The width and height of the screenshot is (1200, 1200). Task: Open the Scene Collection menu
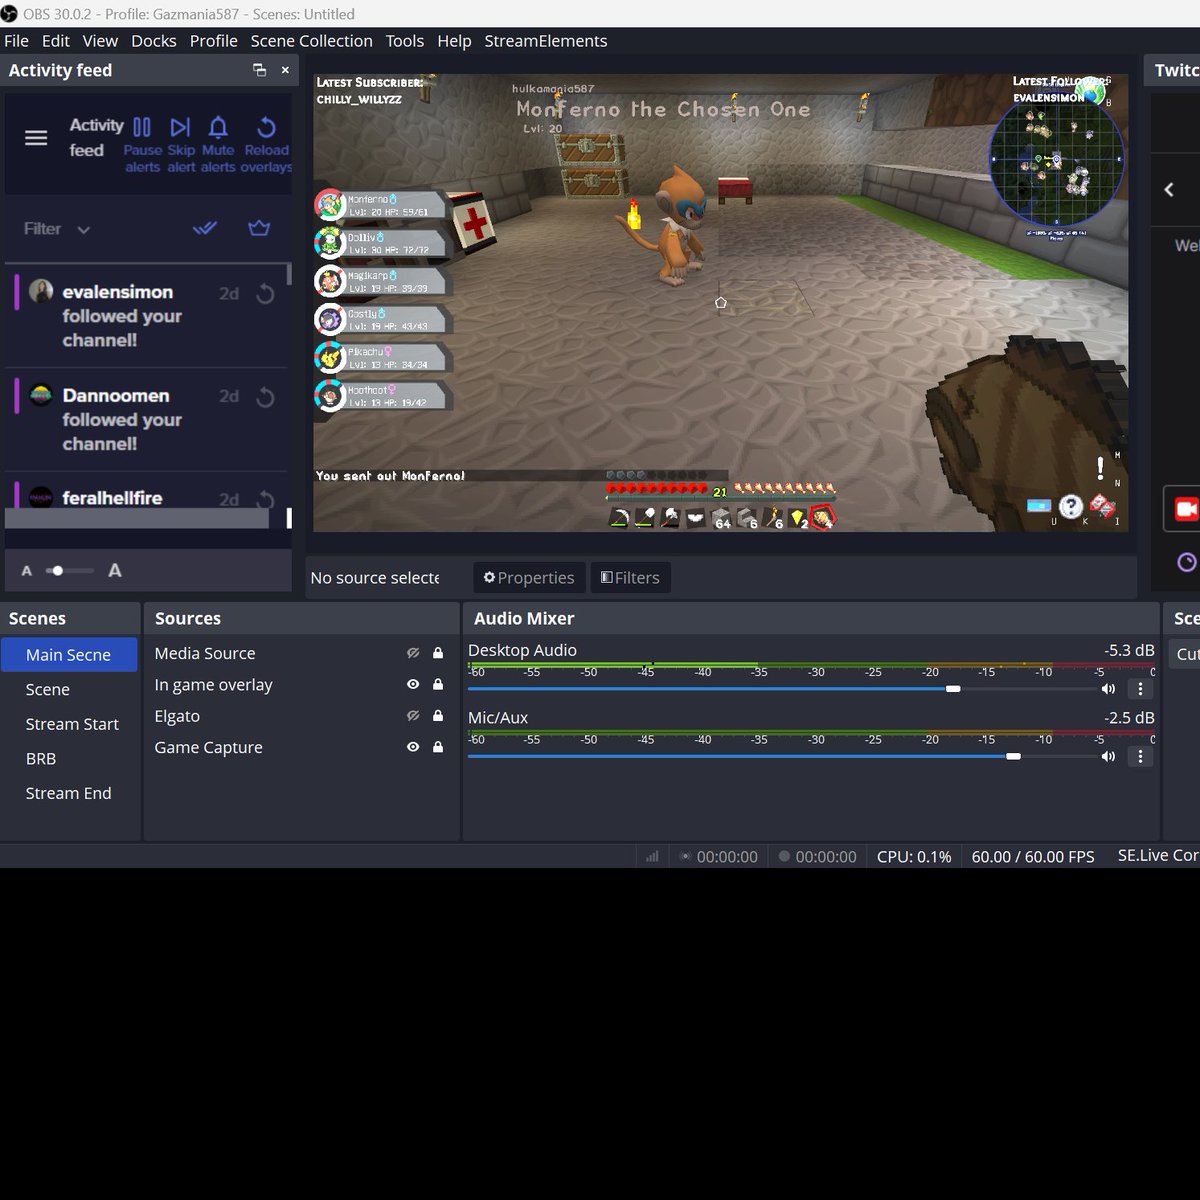click(312, 41)
